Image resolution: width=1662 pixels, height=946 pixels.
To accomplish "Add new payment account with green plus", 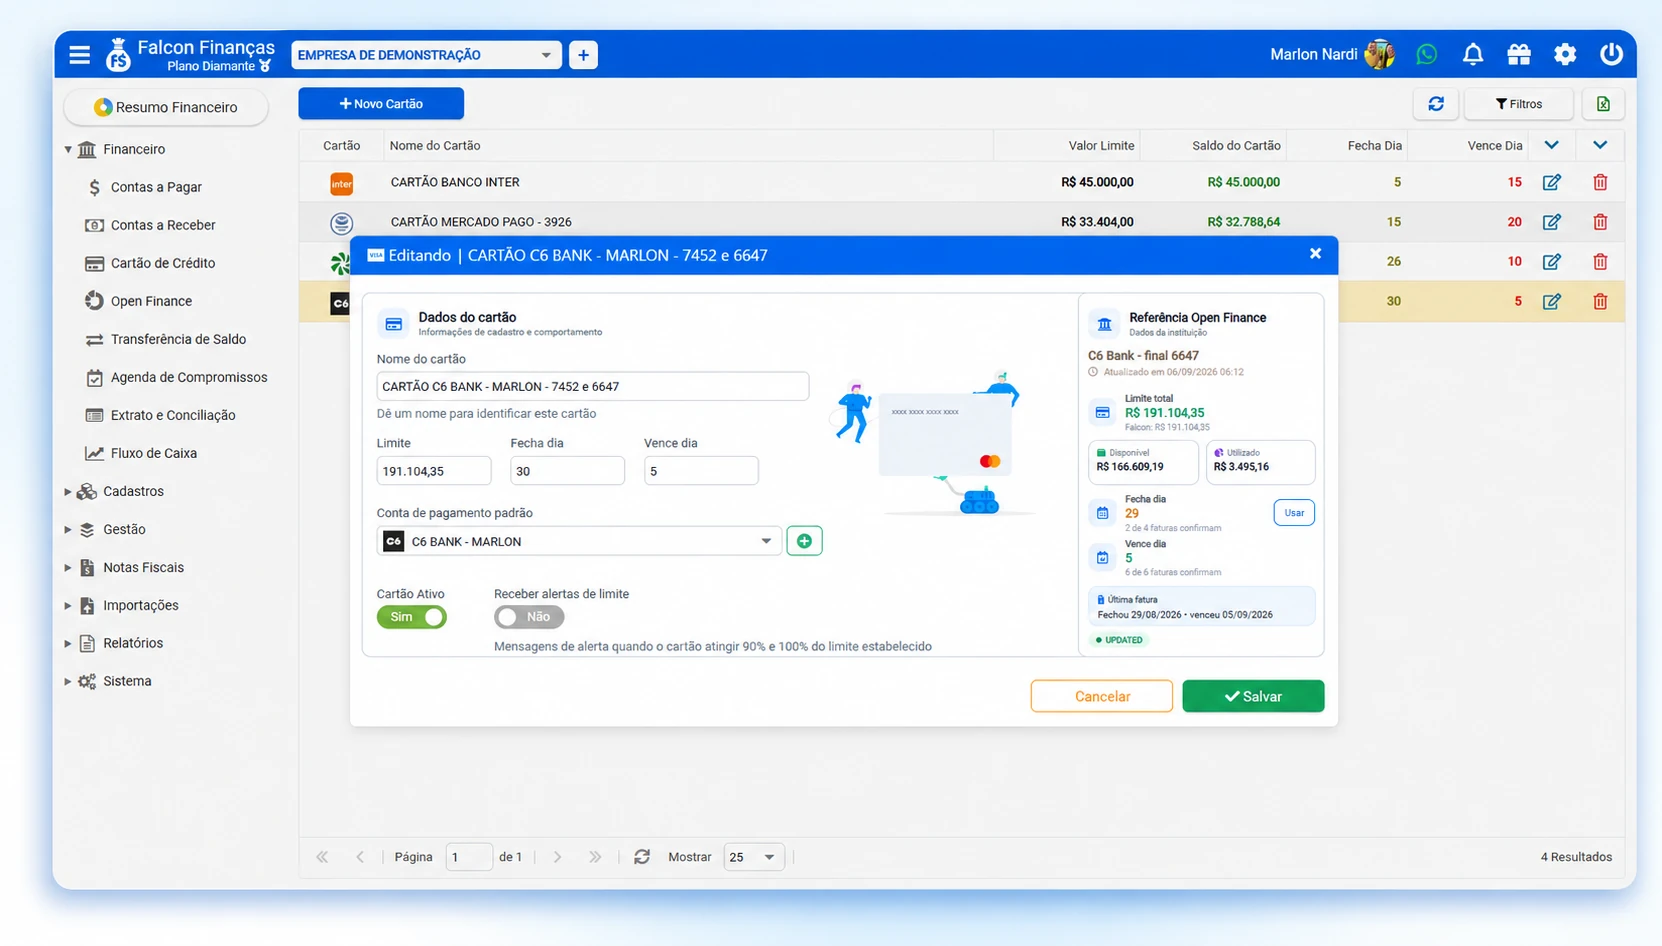I will click(x=804, y=541).
